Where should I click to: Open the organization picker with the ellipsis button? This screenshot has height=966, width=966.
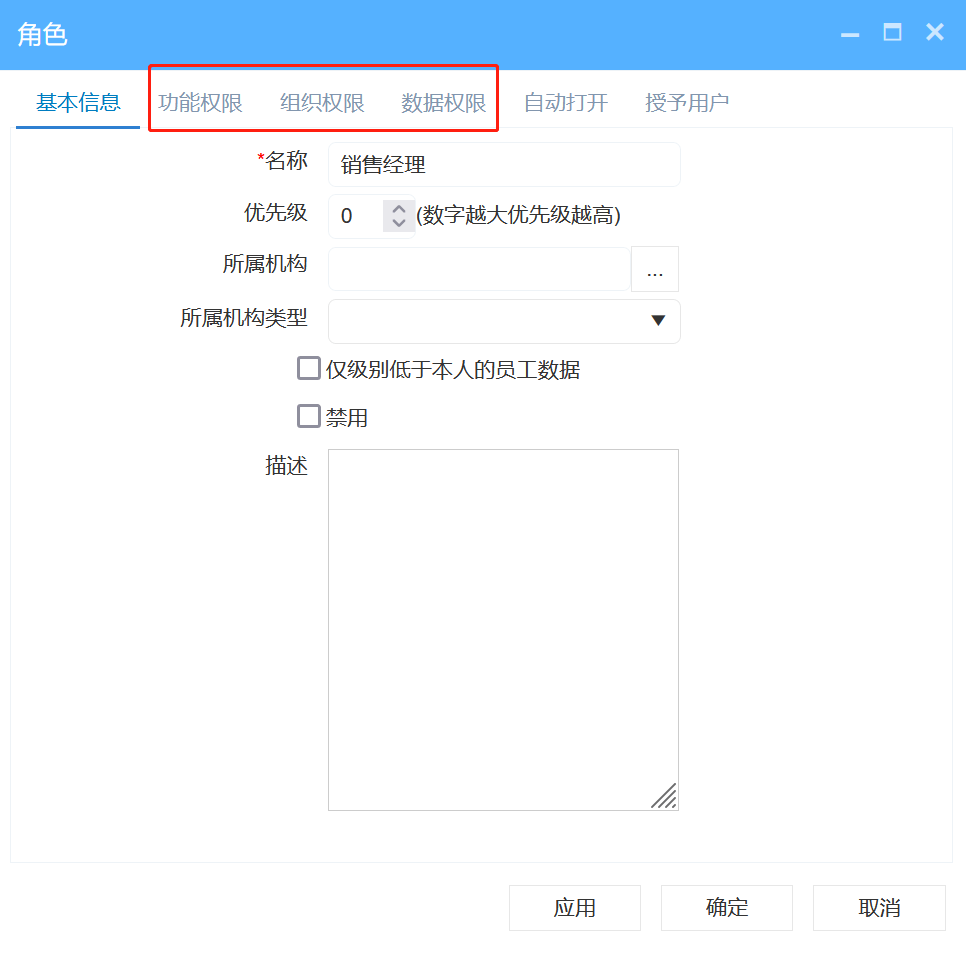(x=655, y=268)
